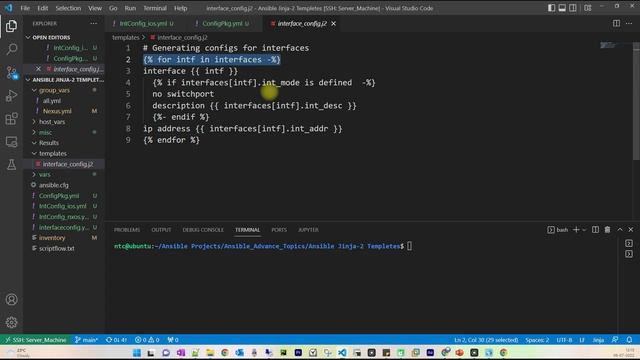
Task: Switch to the Problems panel tab
Action: [127, 230]
